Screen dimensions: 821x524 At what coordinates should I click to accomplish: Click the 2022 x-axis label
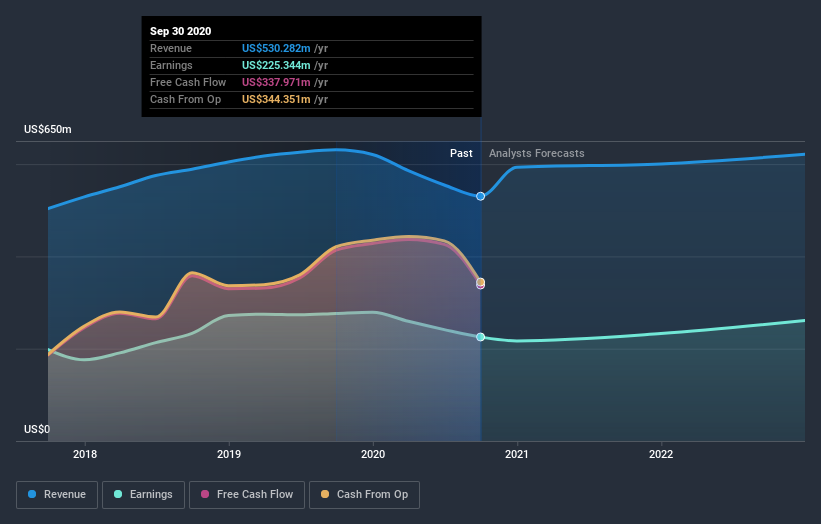[661, 454]
